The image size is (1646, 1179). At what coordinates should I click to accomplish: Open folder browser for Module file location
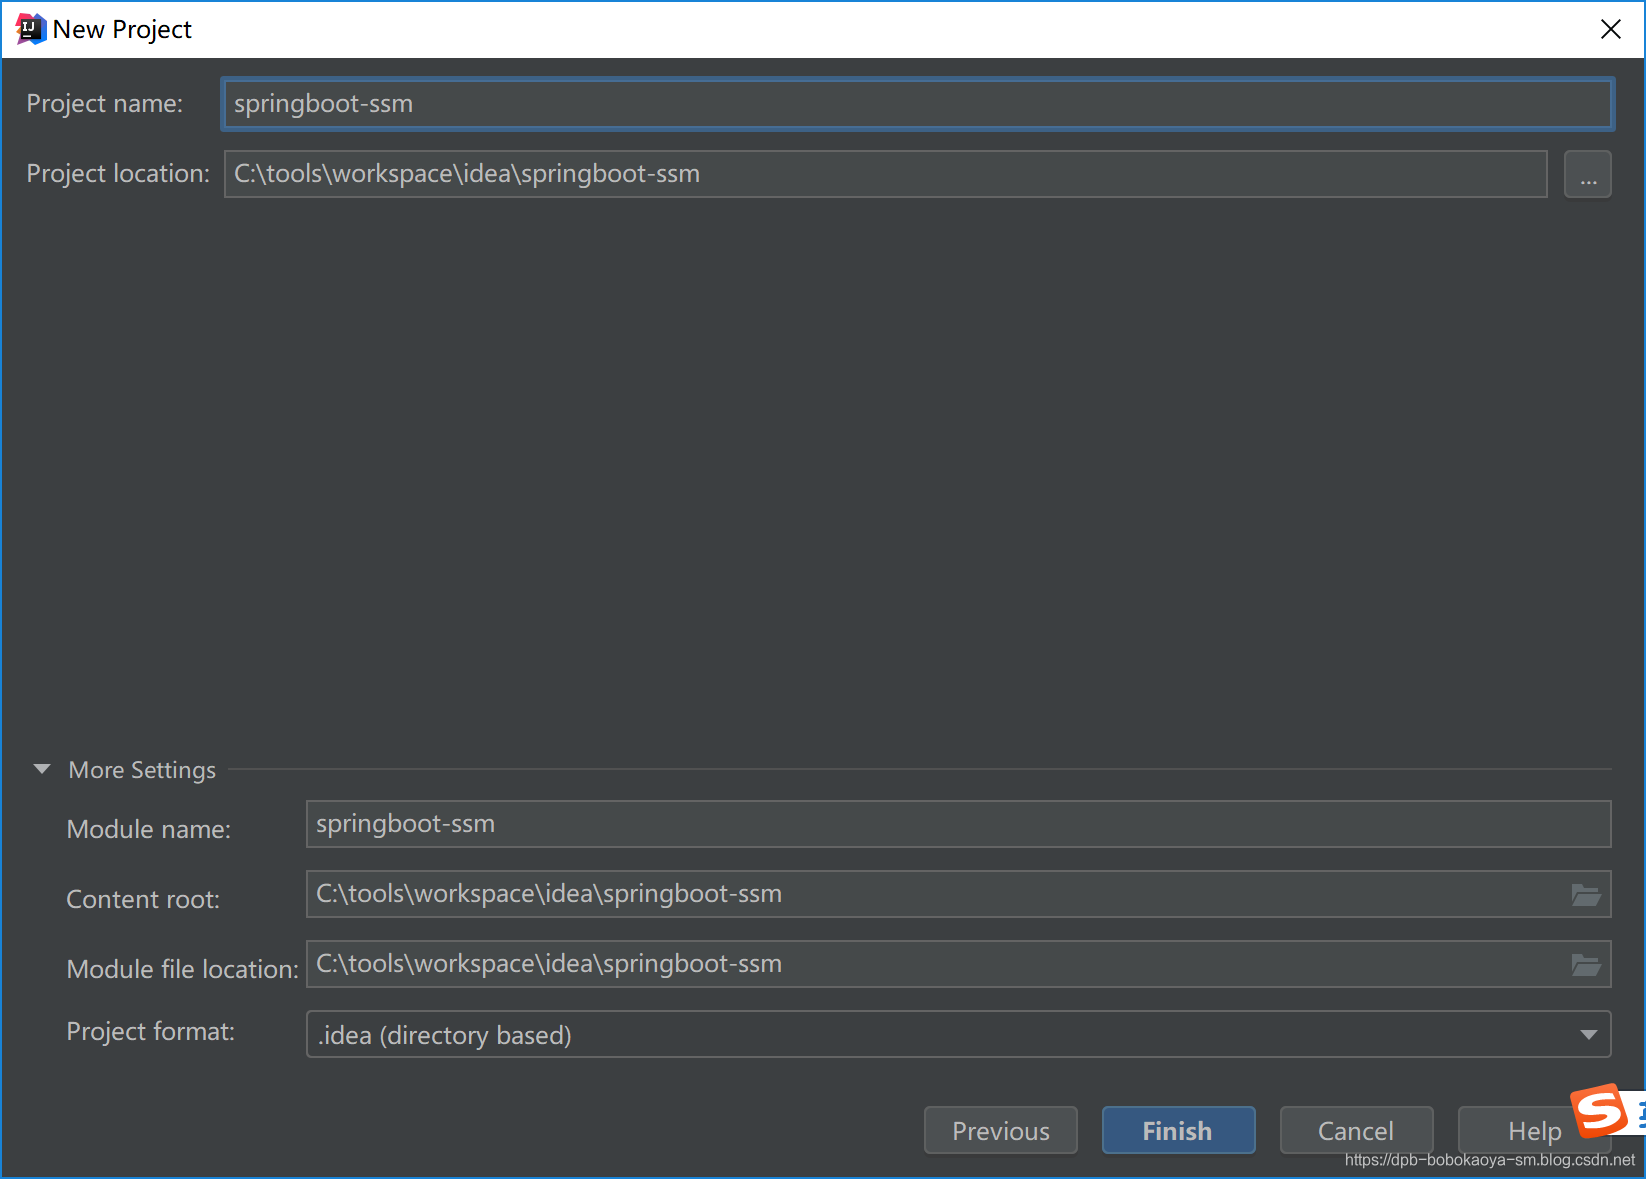coord(1586,965)
